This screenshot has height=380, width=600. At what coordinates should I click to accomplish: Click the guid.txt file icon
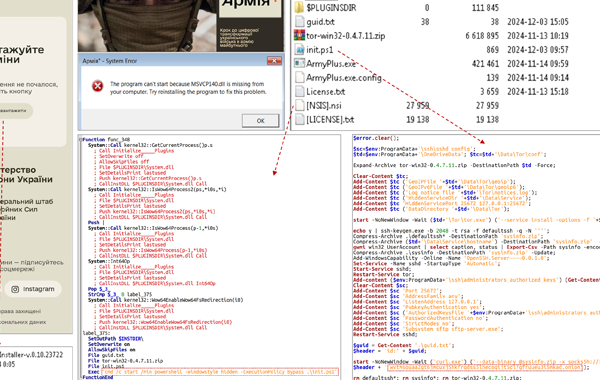click(x=300, y=21)
